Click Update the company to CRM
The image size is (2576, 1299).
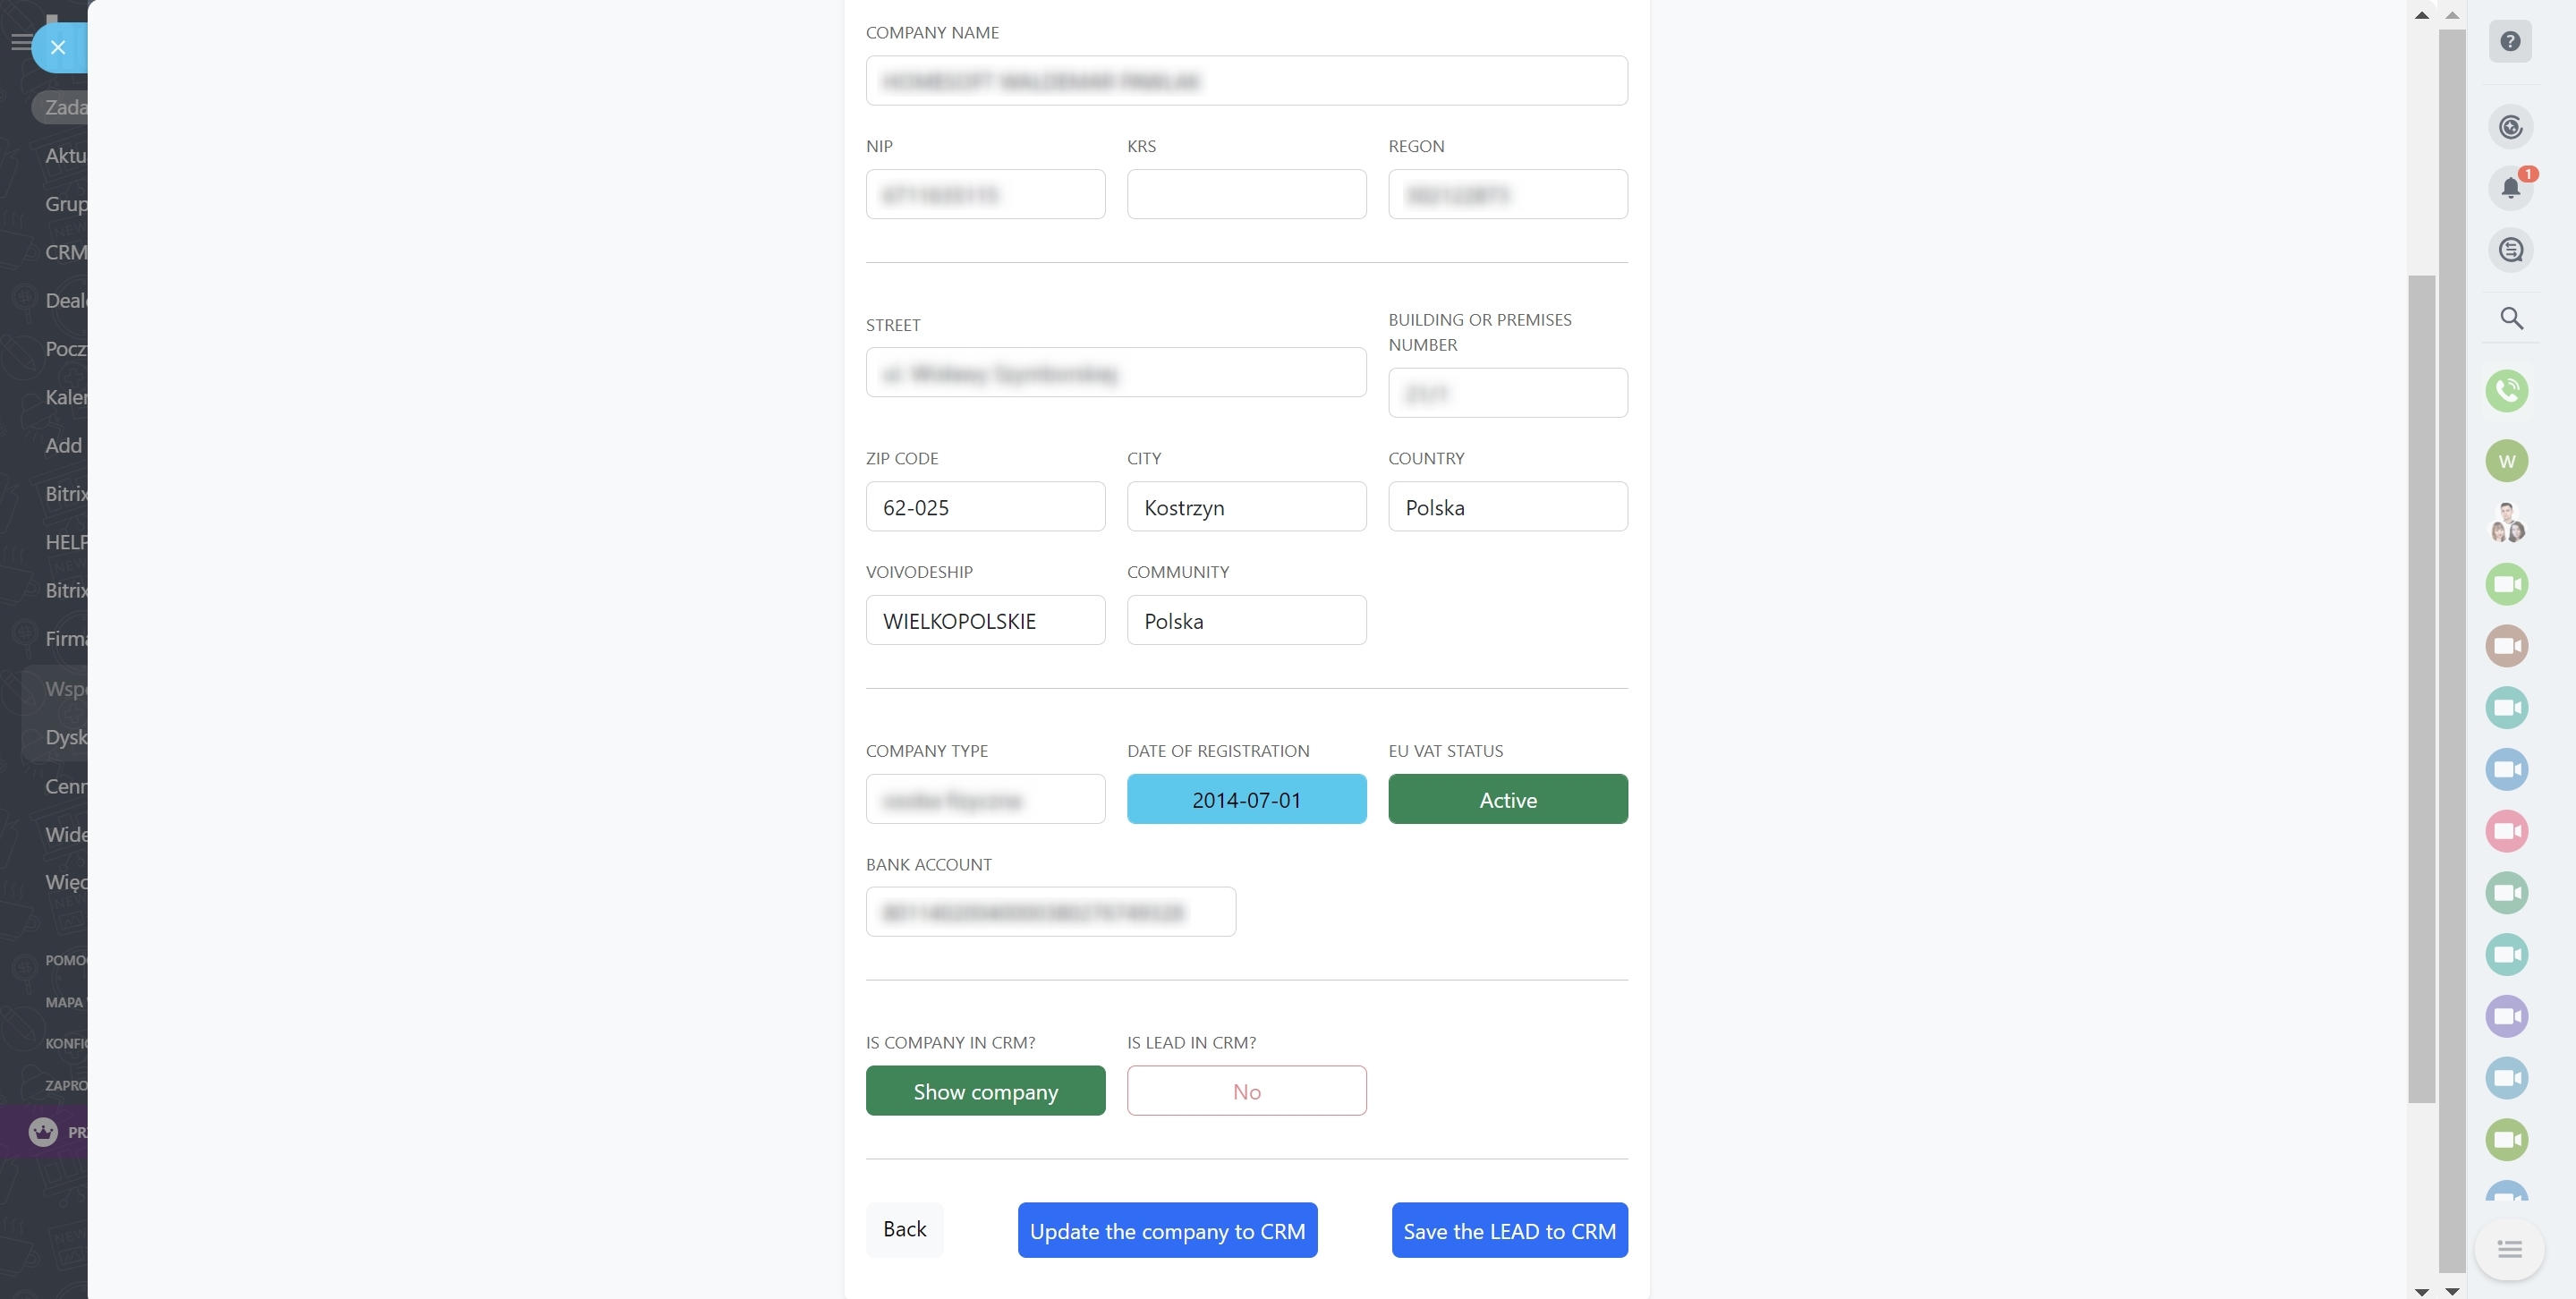(1167, 1231)
